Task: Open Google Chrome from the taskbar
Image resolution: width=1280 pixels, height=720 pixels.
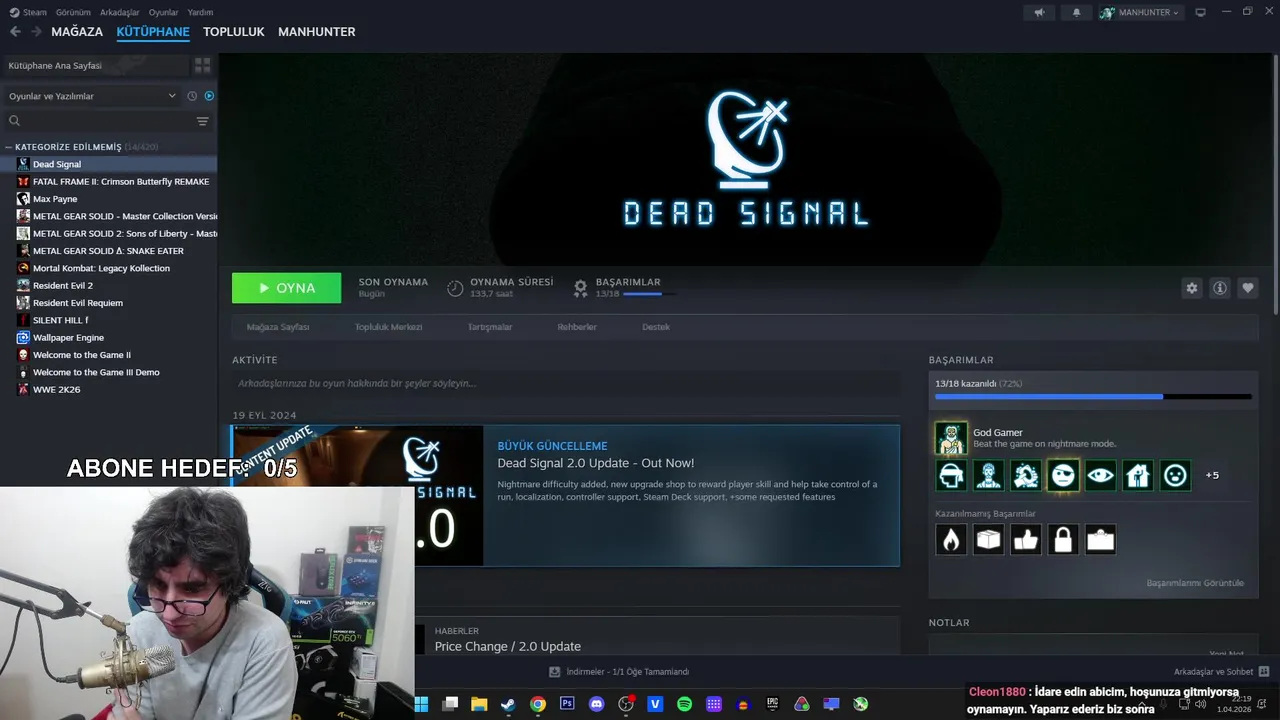Action: coord(538,704)
